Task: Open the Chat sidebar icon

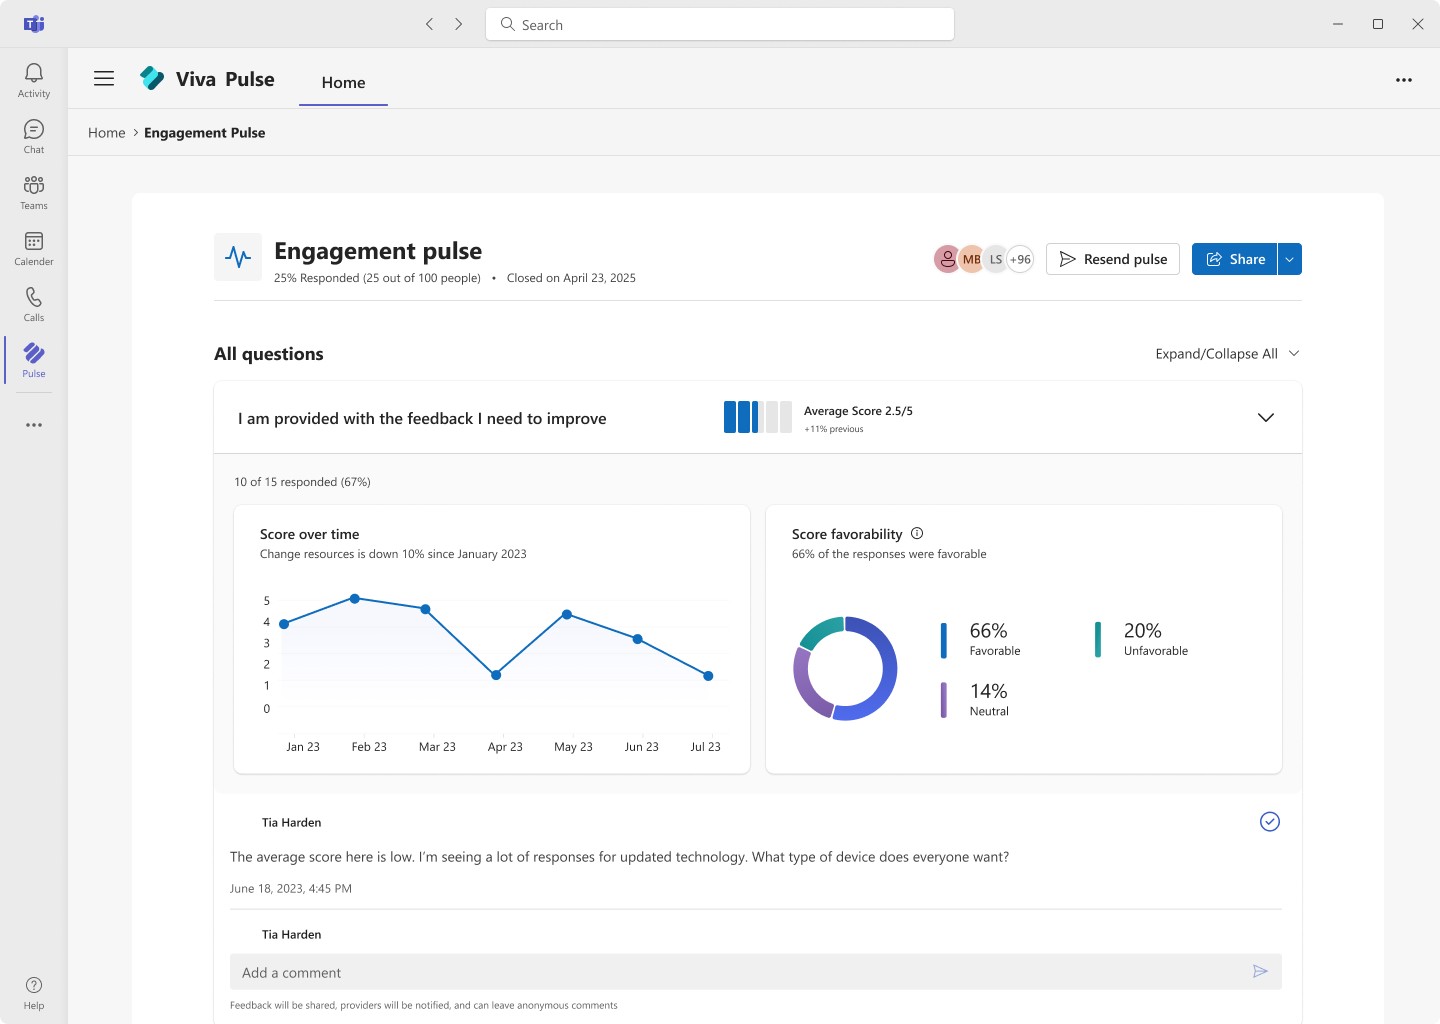Action: (34, 137)
